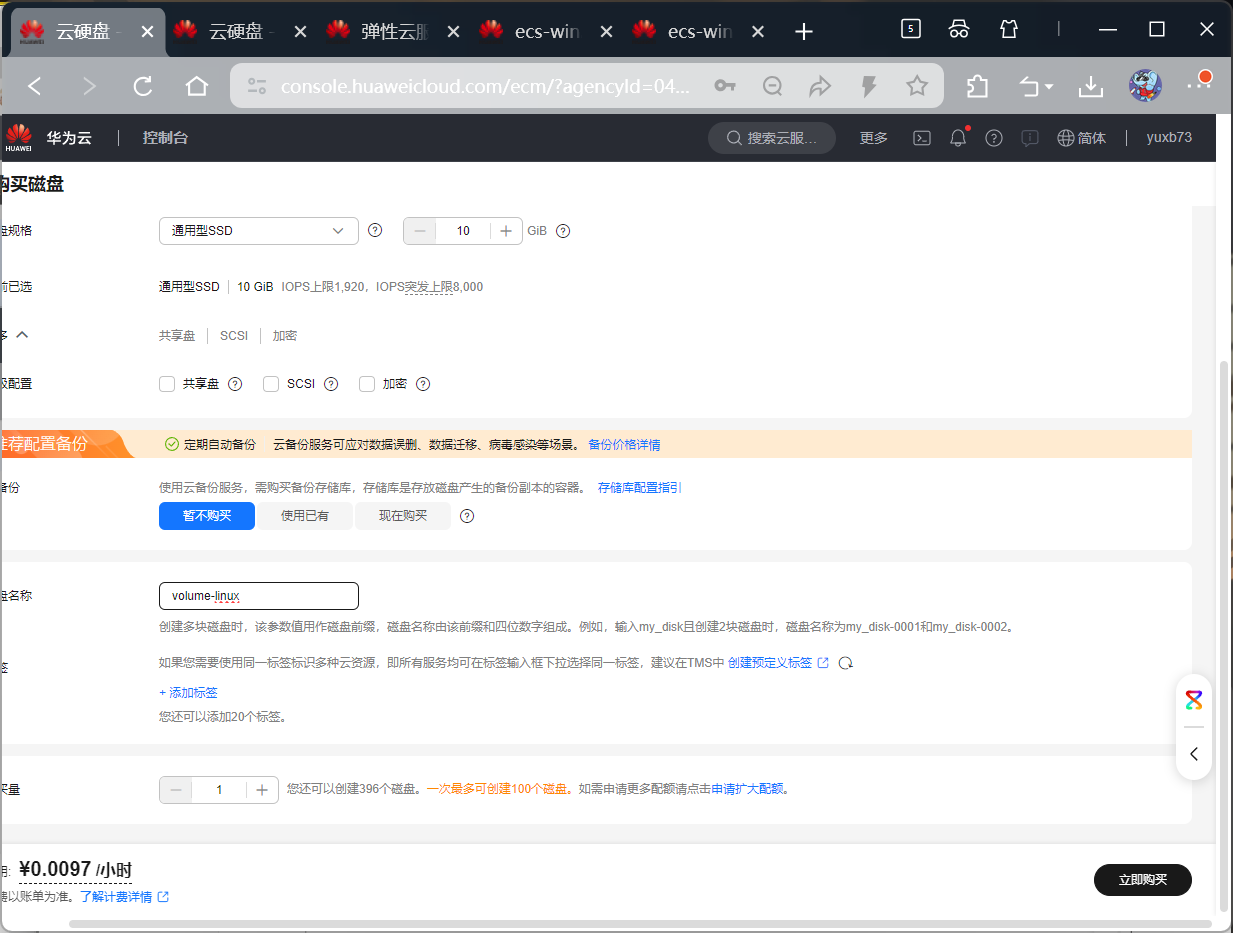Viewport: 1233px width, 933px height.
Task: Click the zoom-out magnifier icon
Action: (x=772, y=87)
